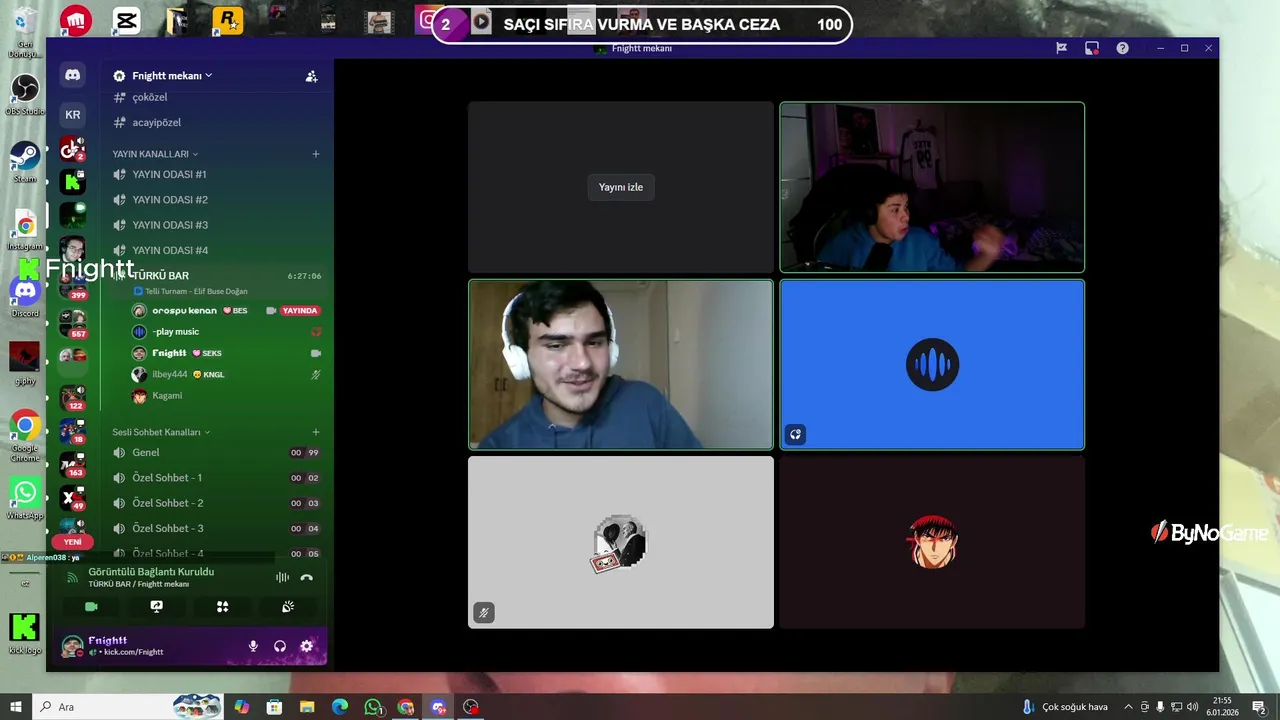The image size is (1280, 720).
Task: Click the YENI new mentions pill
Action: [72, 541]
